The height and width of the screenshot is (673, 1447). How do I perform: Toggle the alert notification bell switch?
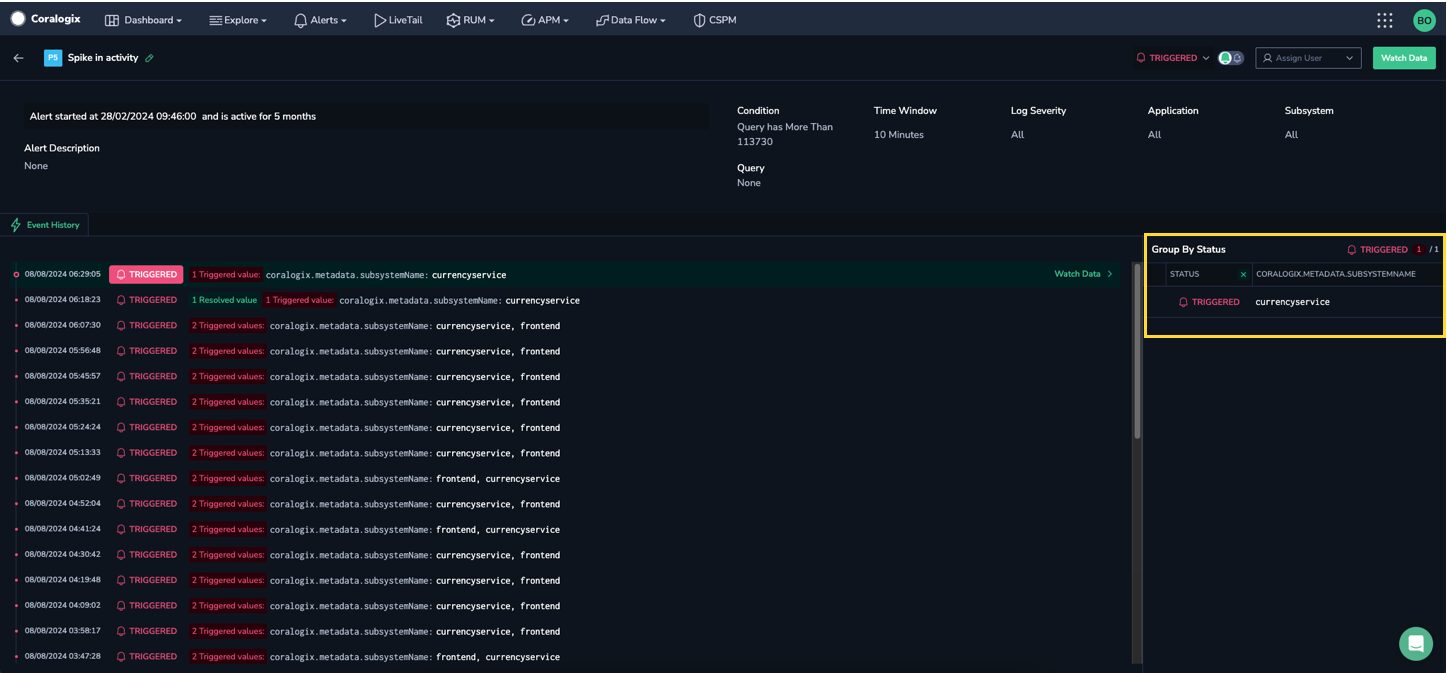(x=1231, y=58)
